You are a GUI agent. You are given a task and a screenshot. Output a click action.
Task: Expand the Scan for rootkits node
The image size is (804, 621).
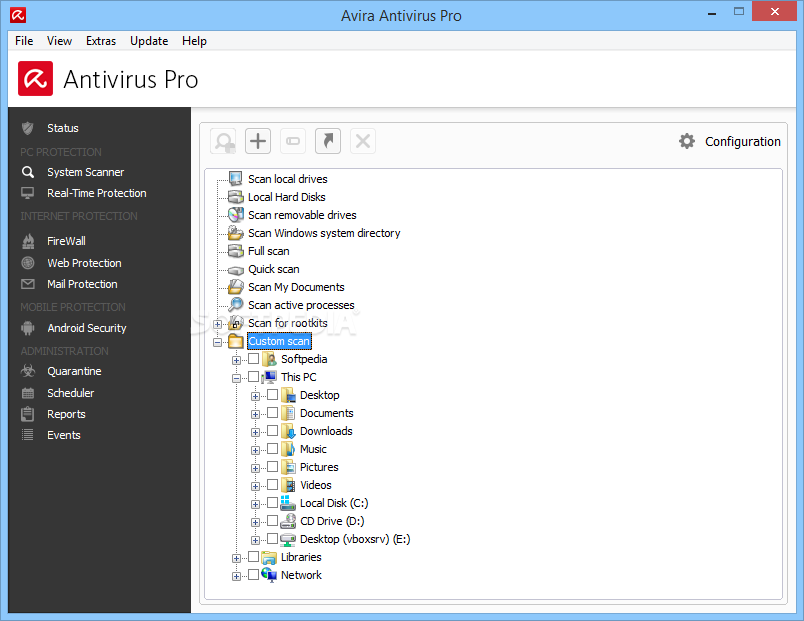click(217, 324)
